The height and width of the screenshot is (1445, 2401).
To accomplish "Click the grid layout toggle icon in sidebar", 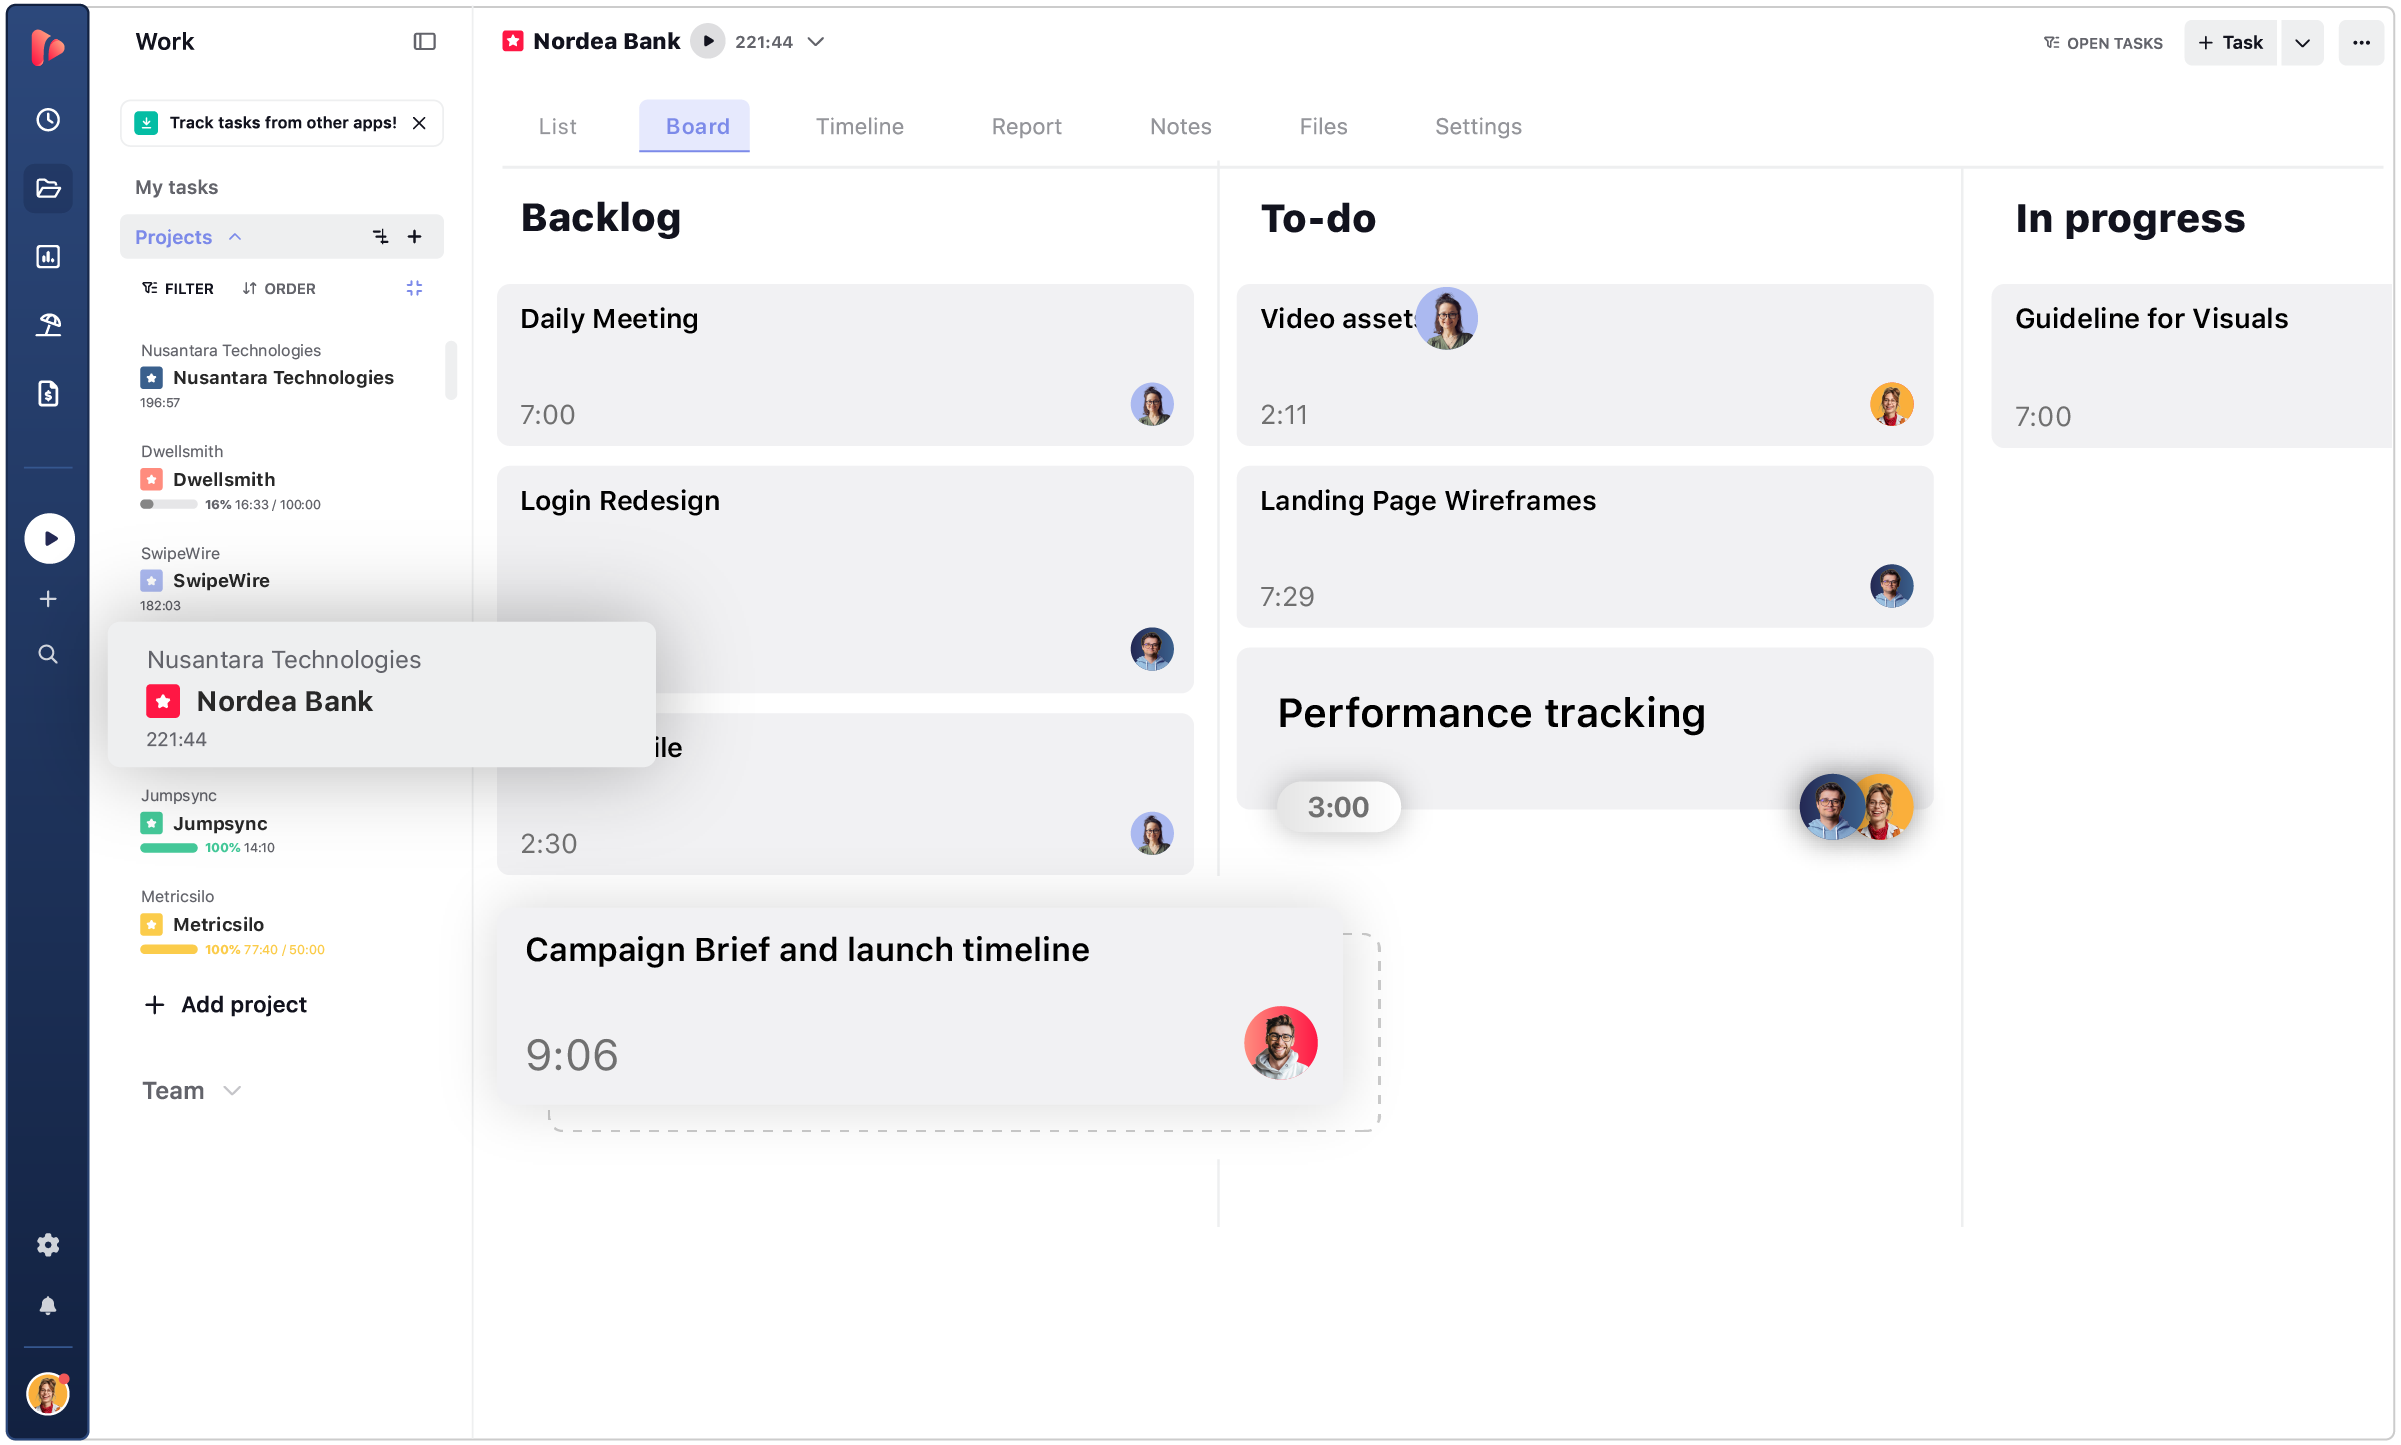I will (x=413, y=288).
